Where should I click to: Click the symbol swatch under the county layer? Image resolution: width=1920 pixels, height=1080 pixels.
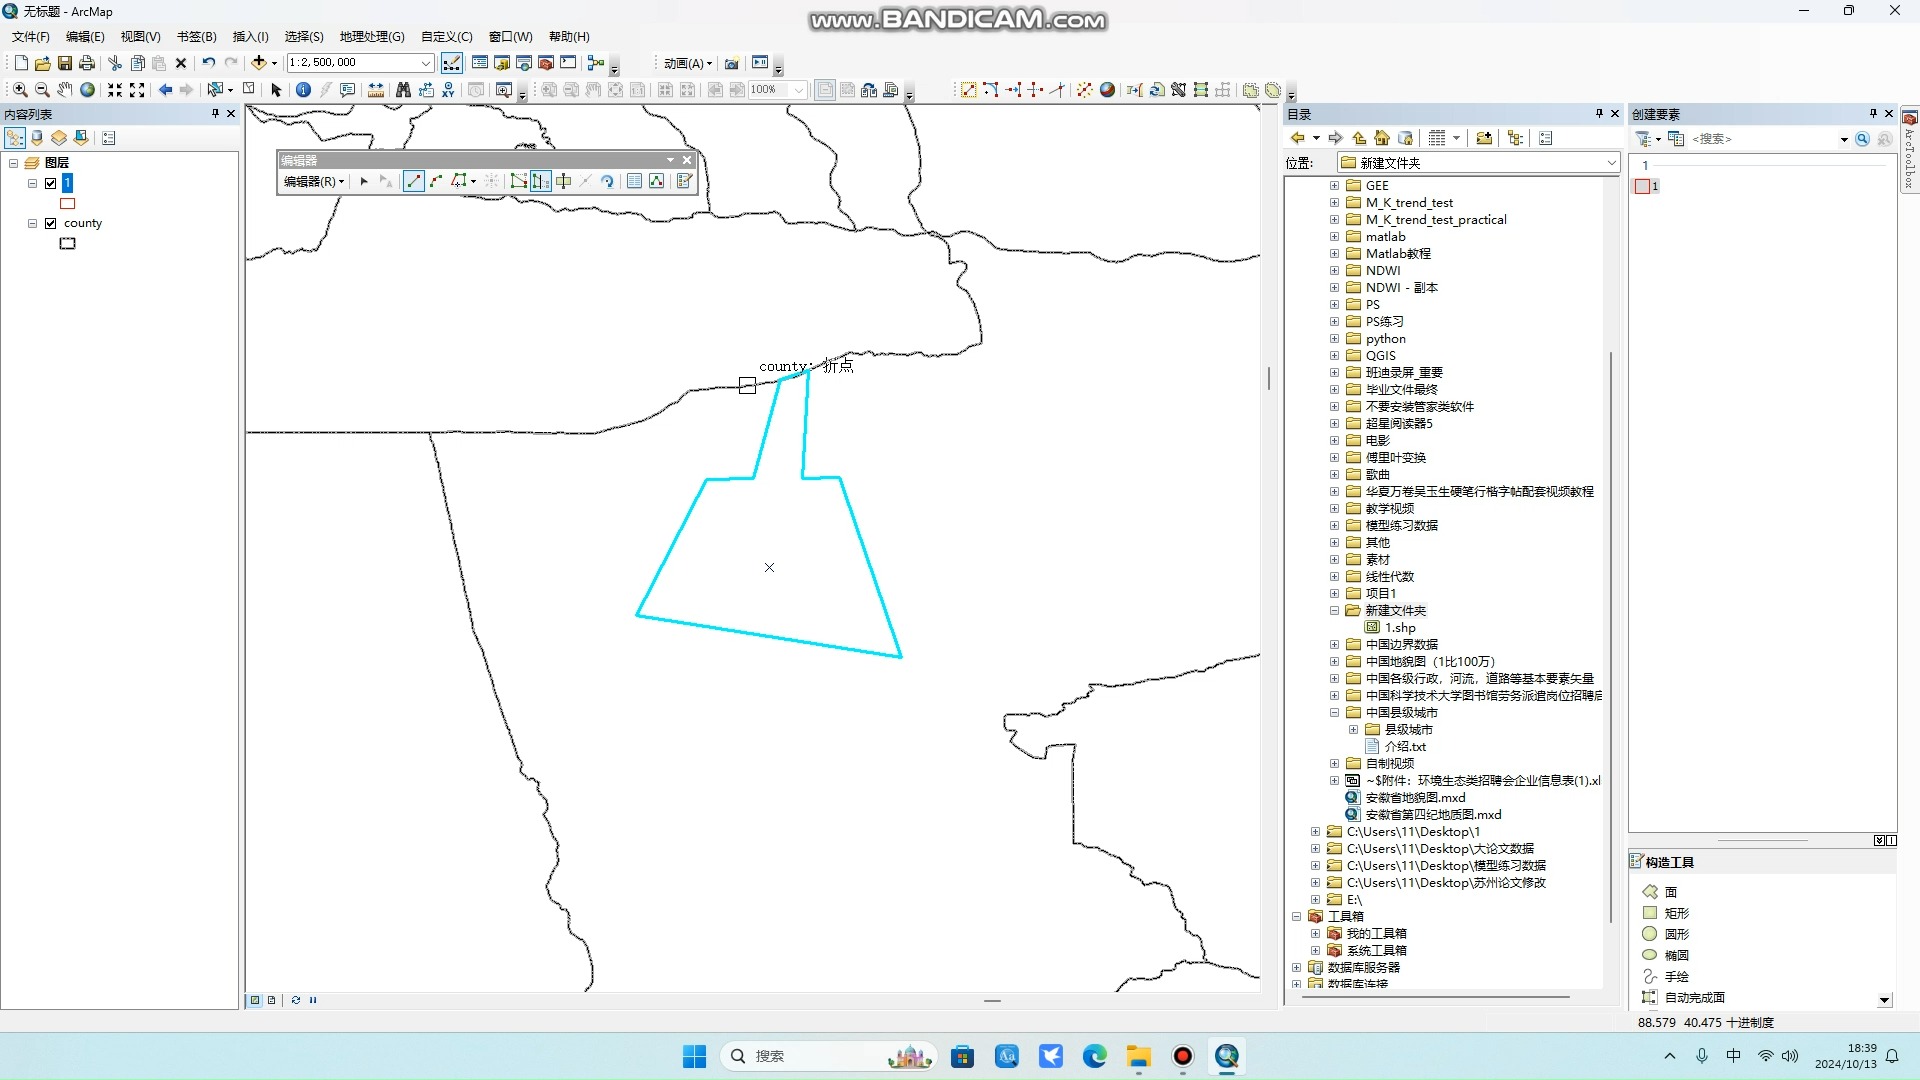(x=67, y=243)
